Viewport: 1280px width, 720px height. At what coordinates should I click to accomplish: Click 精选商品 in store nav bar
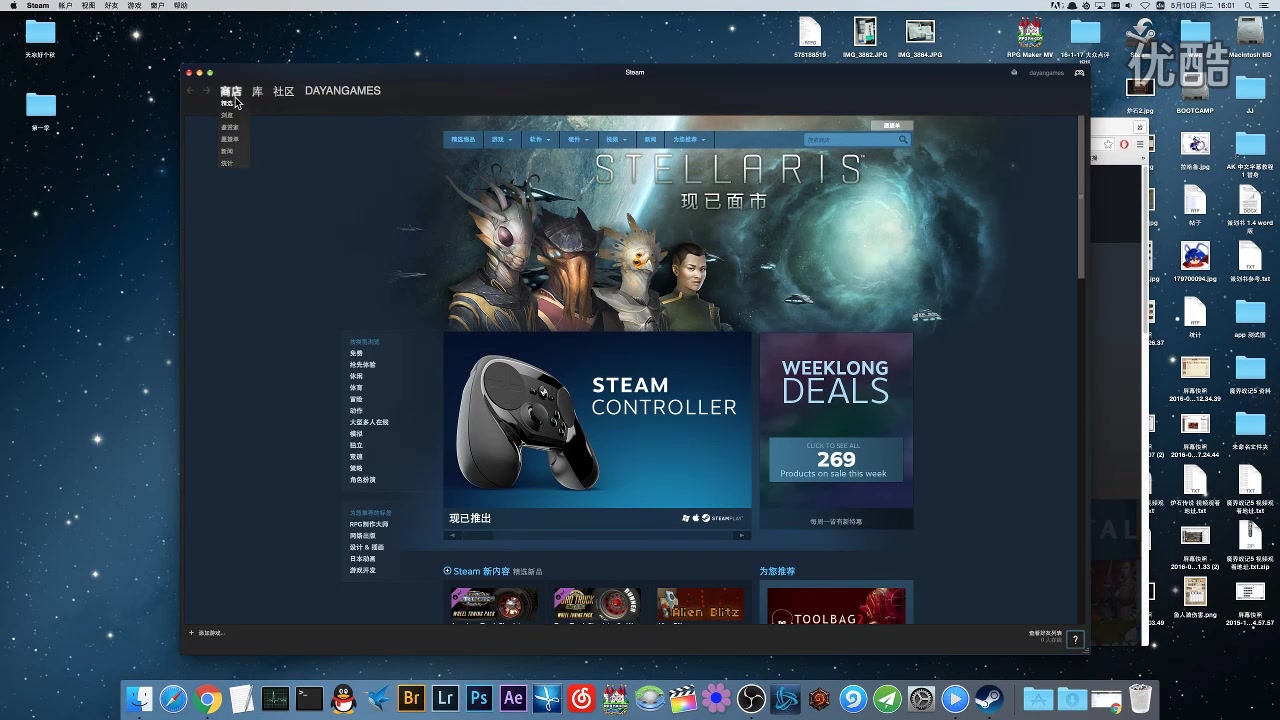tap(463, 140)
